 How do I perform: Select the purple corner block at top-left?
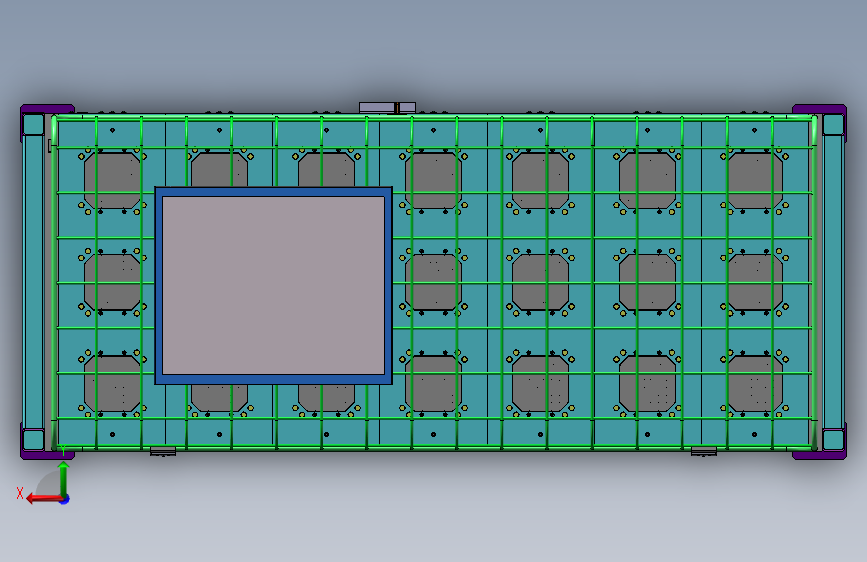(x=47, y=108)
